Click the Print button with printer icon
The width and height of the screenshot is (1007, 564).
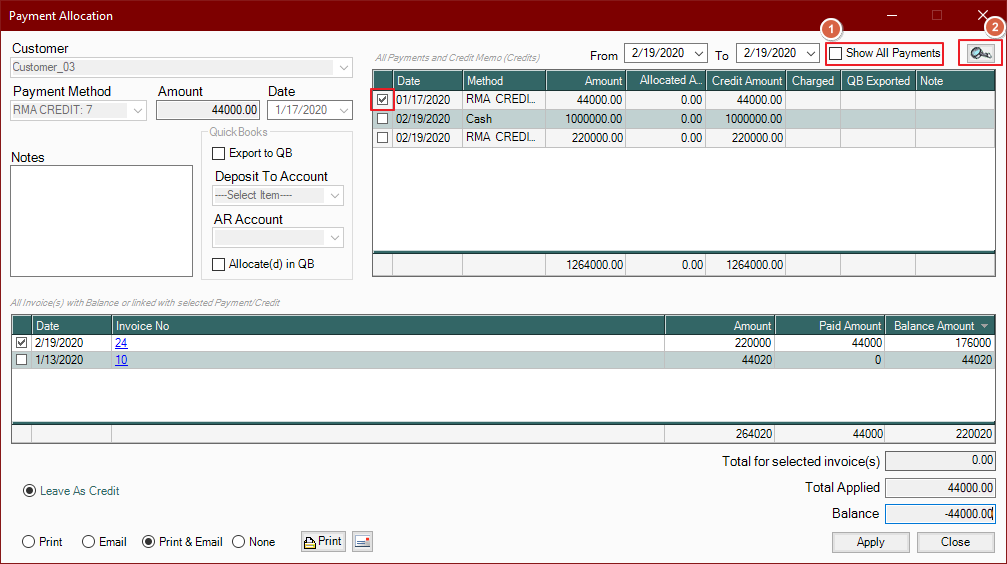(322, 542)
